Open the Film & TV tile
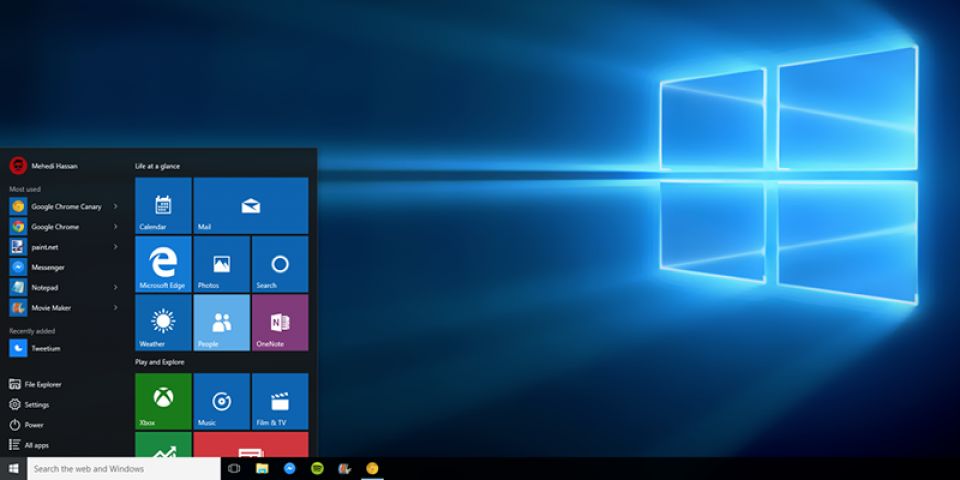The height and width of the screenshot is (480, 960). click(280, 401)
